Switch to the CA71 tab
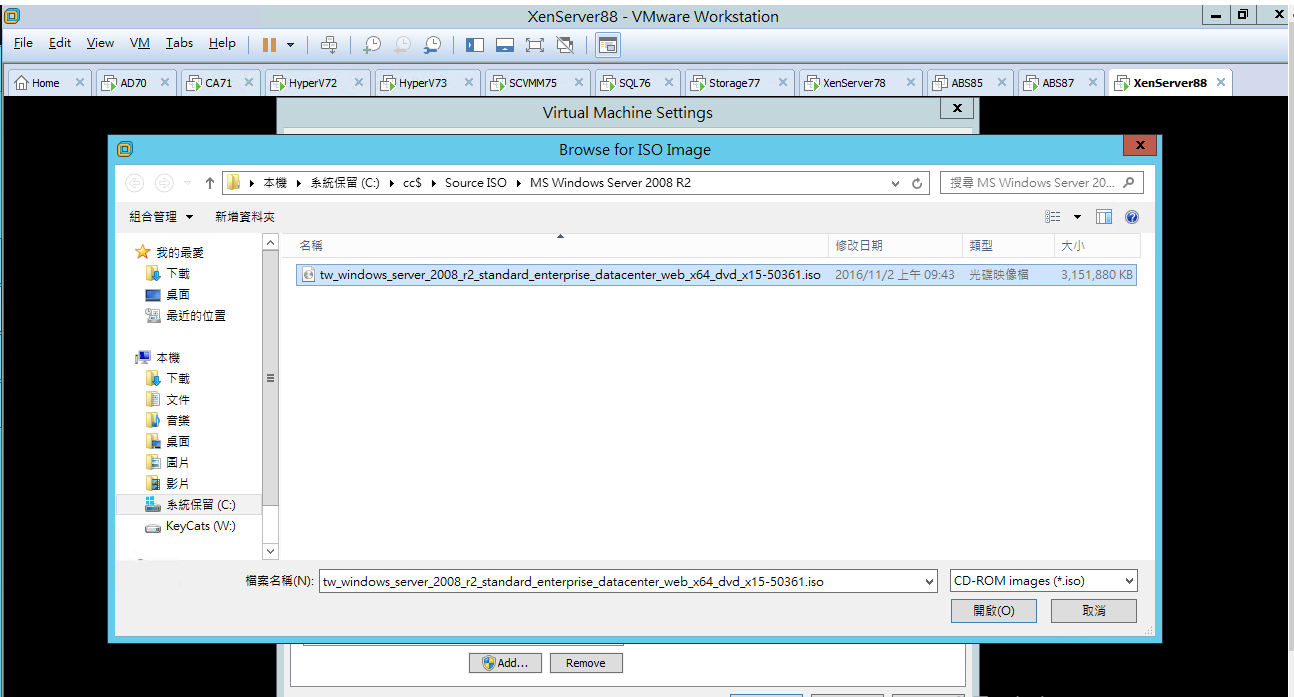This screenshot has width=1294, height=697. 218,83
